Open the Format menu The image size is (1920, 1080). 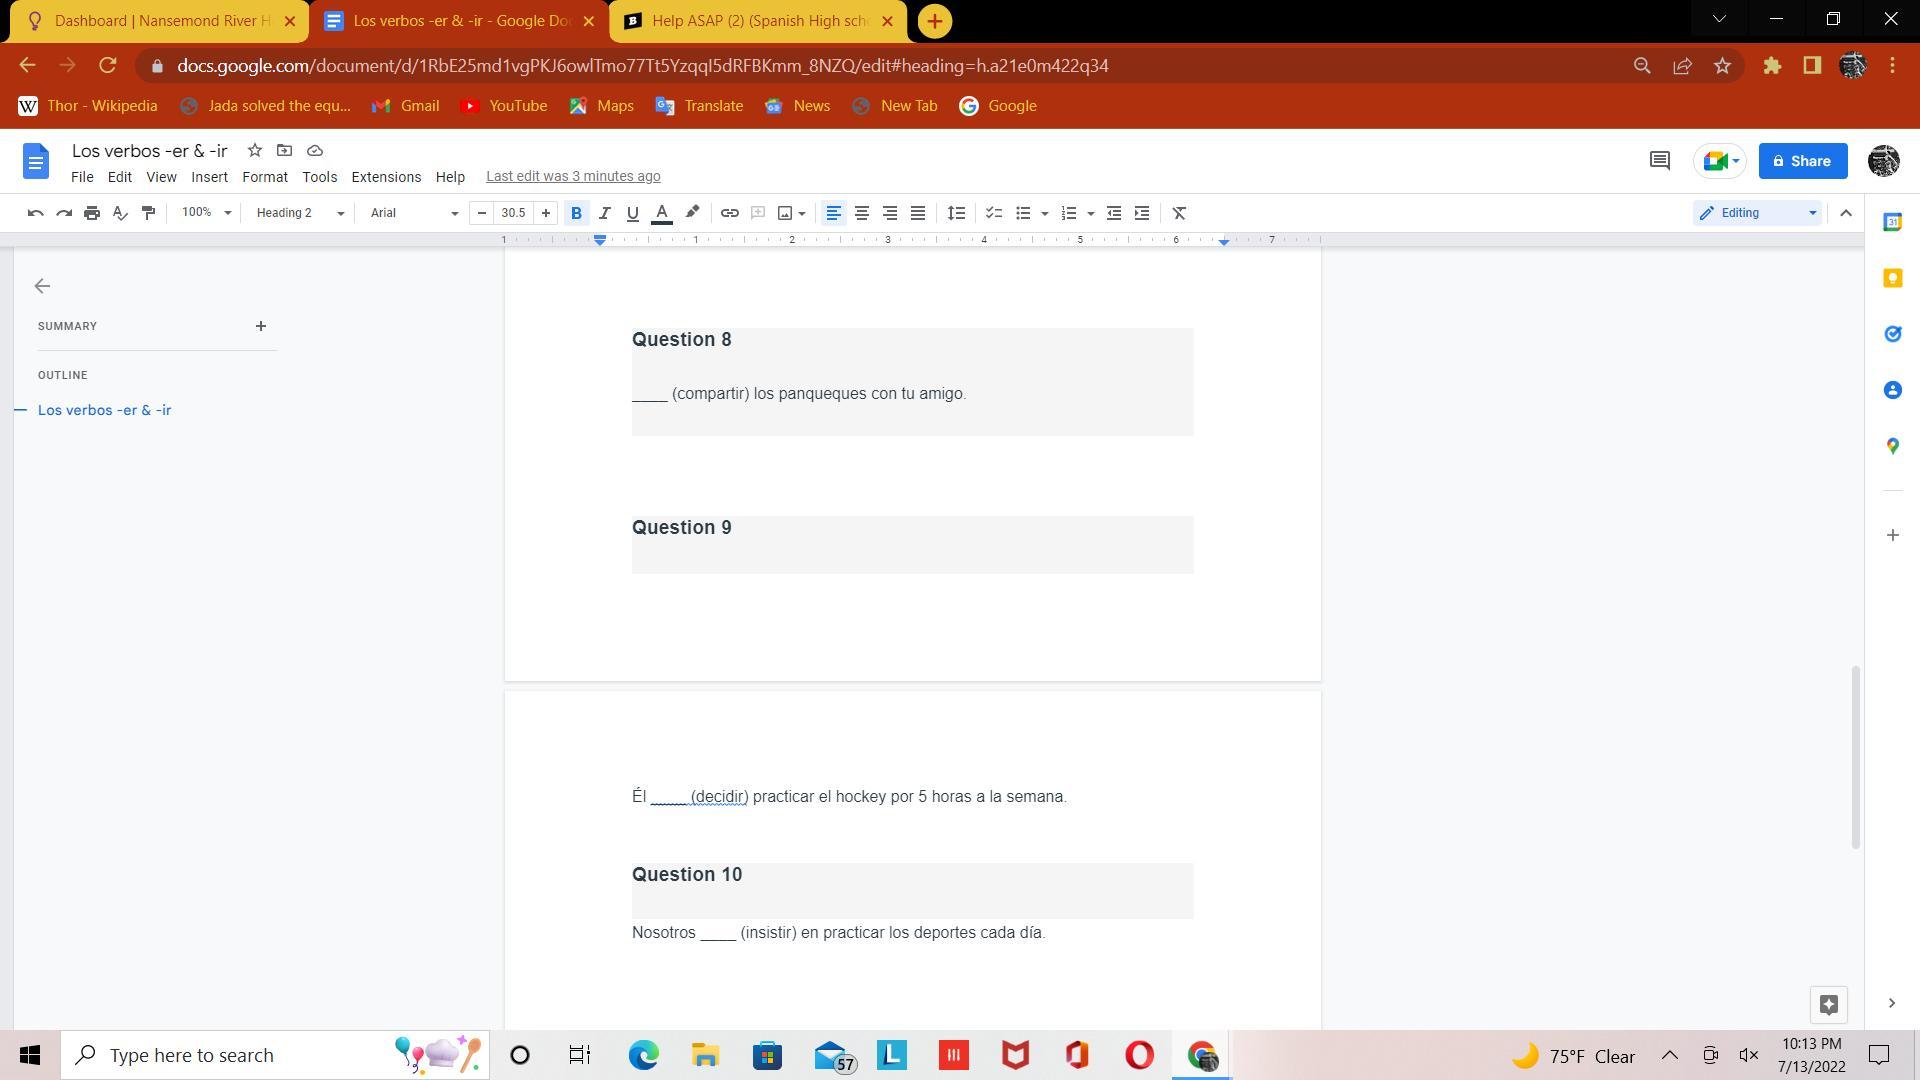tap(264, 177)
